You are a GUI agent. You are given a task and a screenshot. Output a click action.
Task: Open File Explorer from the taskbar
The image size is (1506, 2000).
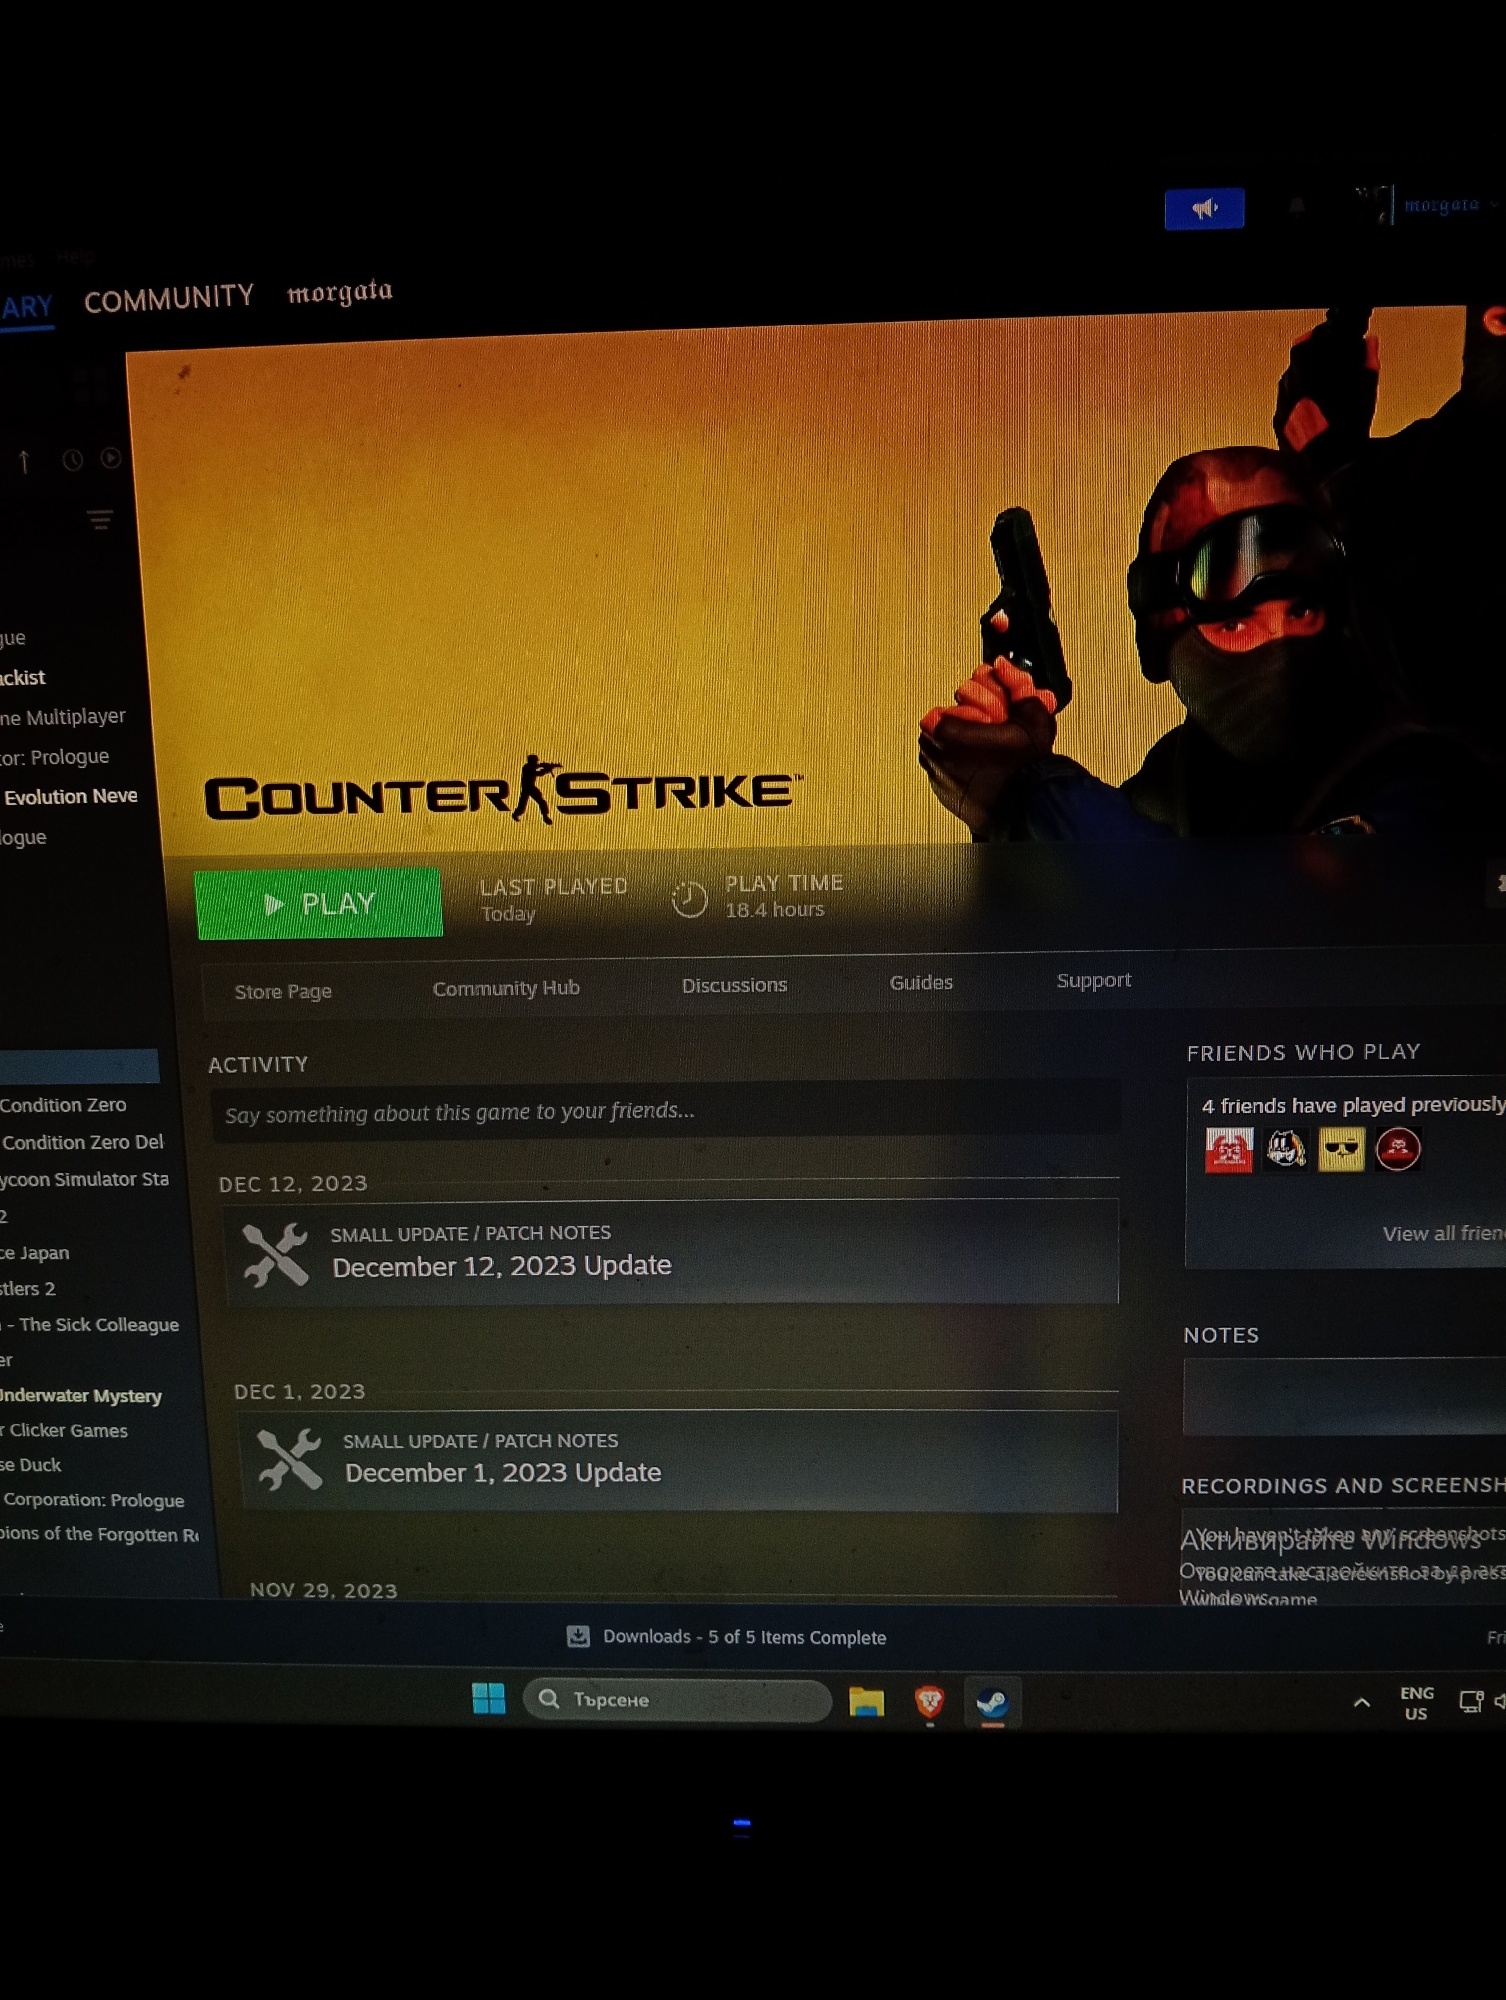pyautogui.click(x=866, y=1701)
